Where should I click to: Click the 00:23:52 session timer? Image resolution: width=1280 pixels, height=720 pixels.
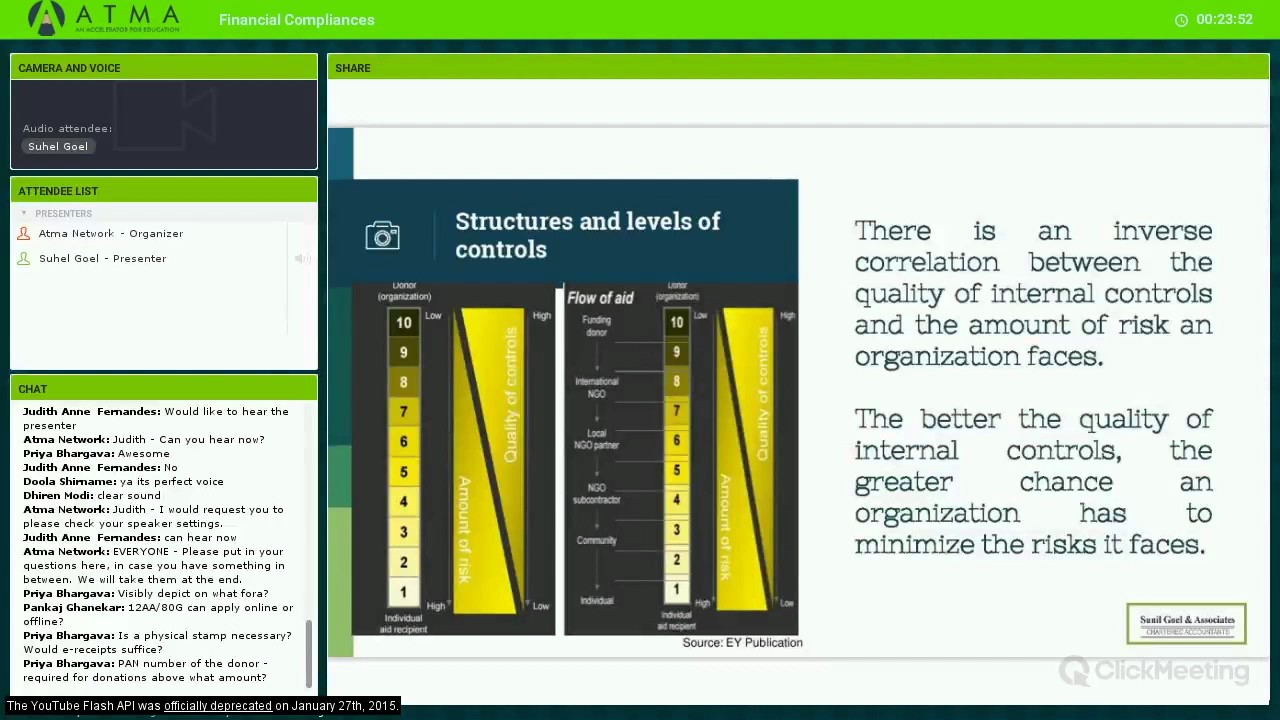(x=1224, y=20)
